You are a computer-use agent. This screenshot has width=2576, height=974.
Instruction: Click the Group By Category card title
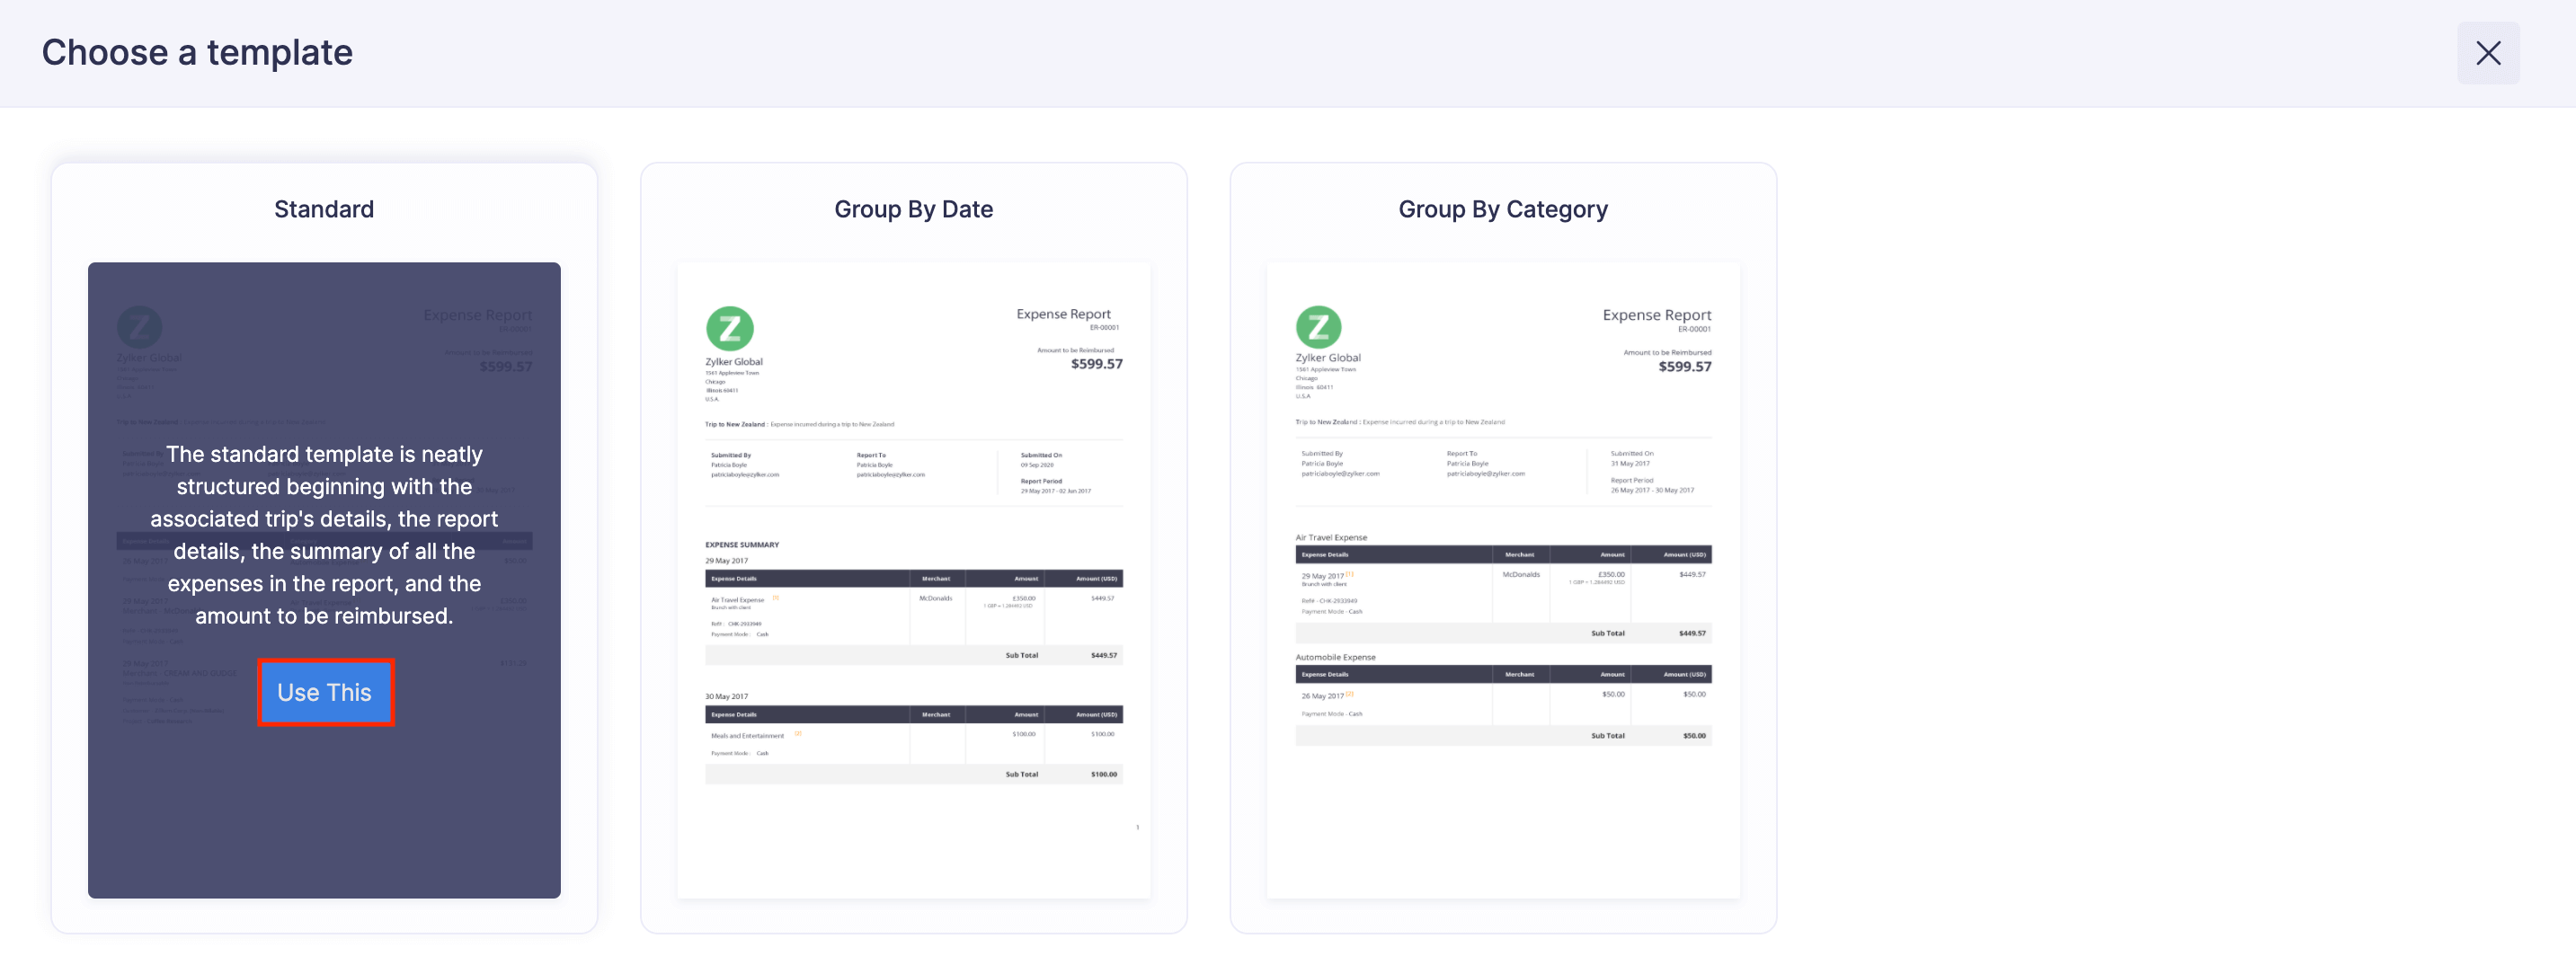(x=1502, y=209)
